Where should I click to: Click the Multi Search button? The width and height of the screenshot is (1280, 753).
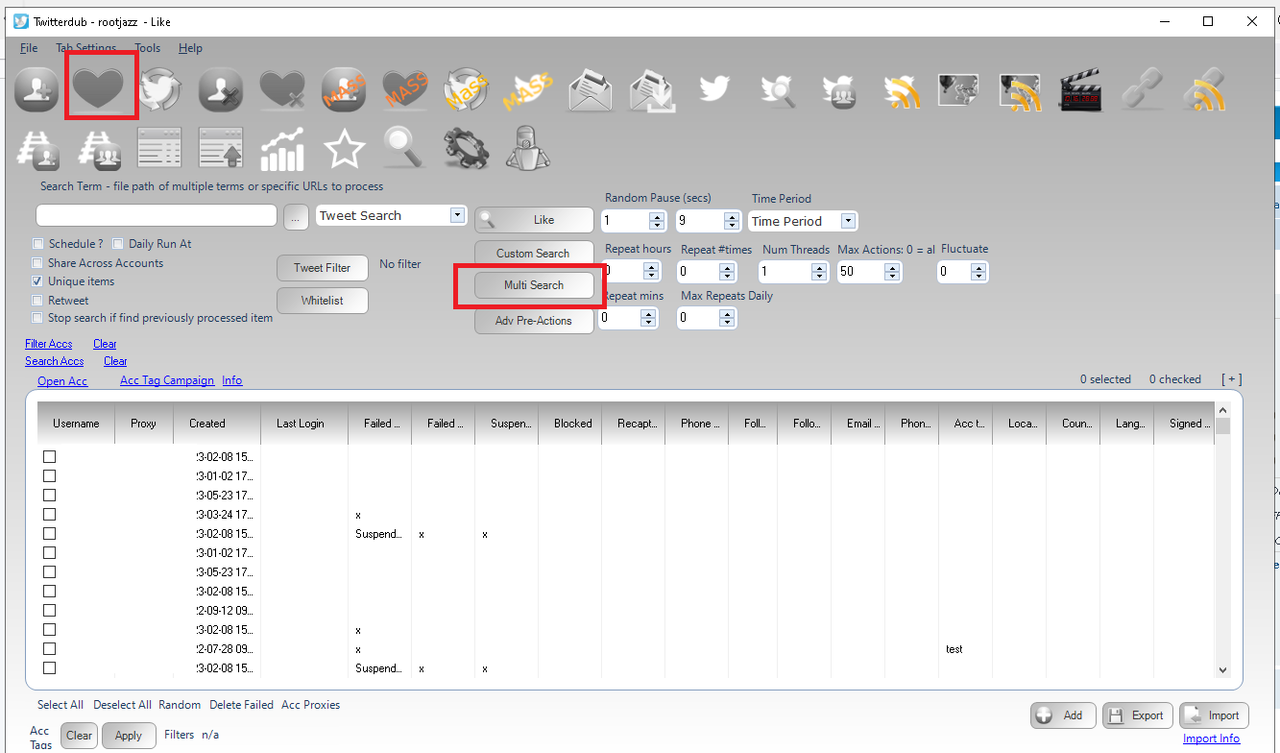[533, 285]
